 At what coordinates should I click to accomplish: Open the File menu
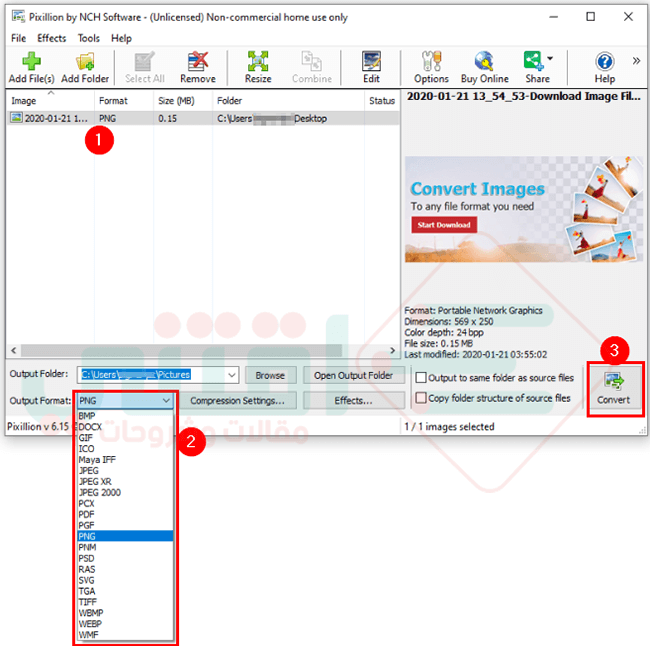point(18,38)
